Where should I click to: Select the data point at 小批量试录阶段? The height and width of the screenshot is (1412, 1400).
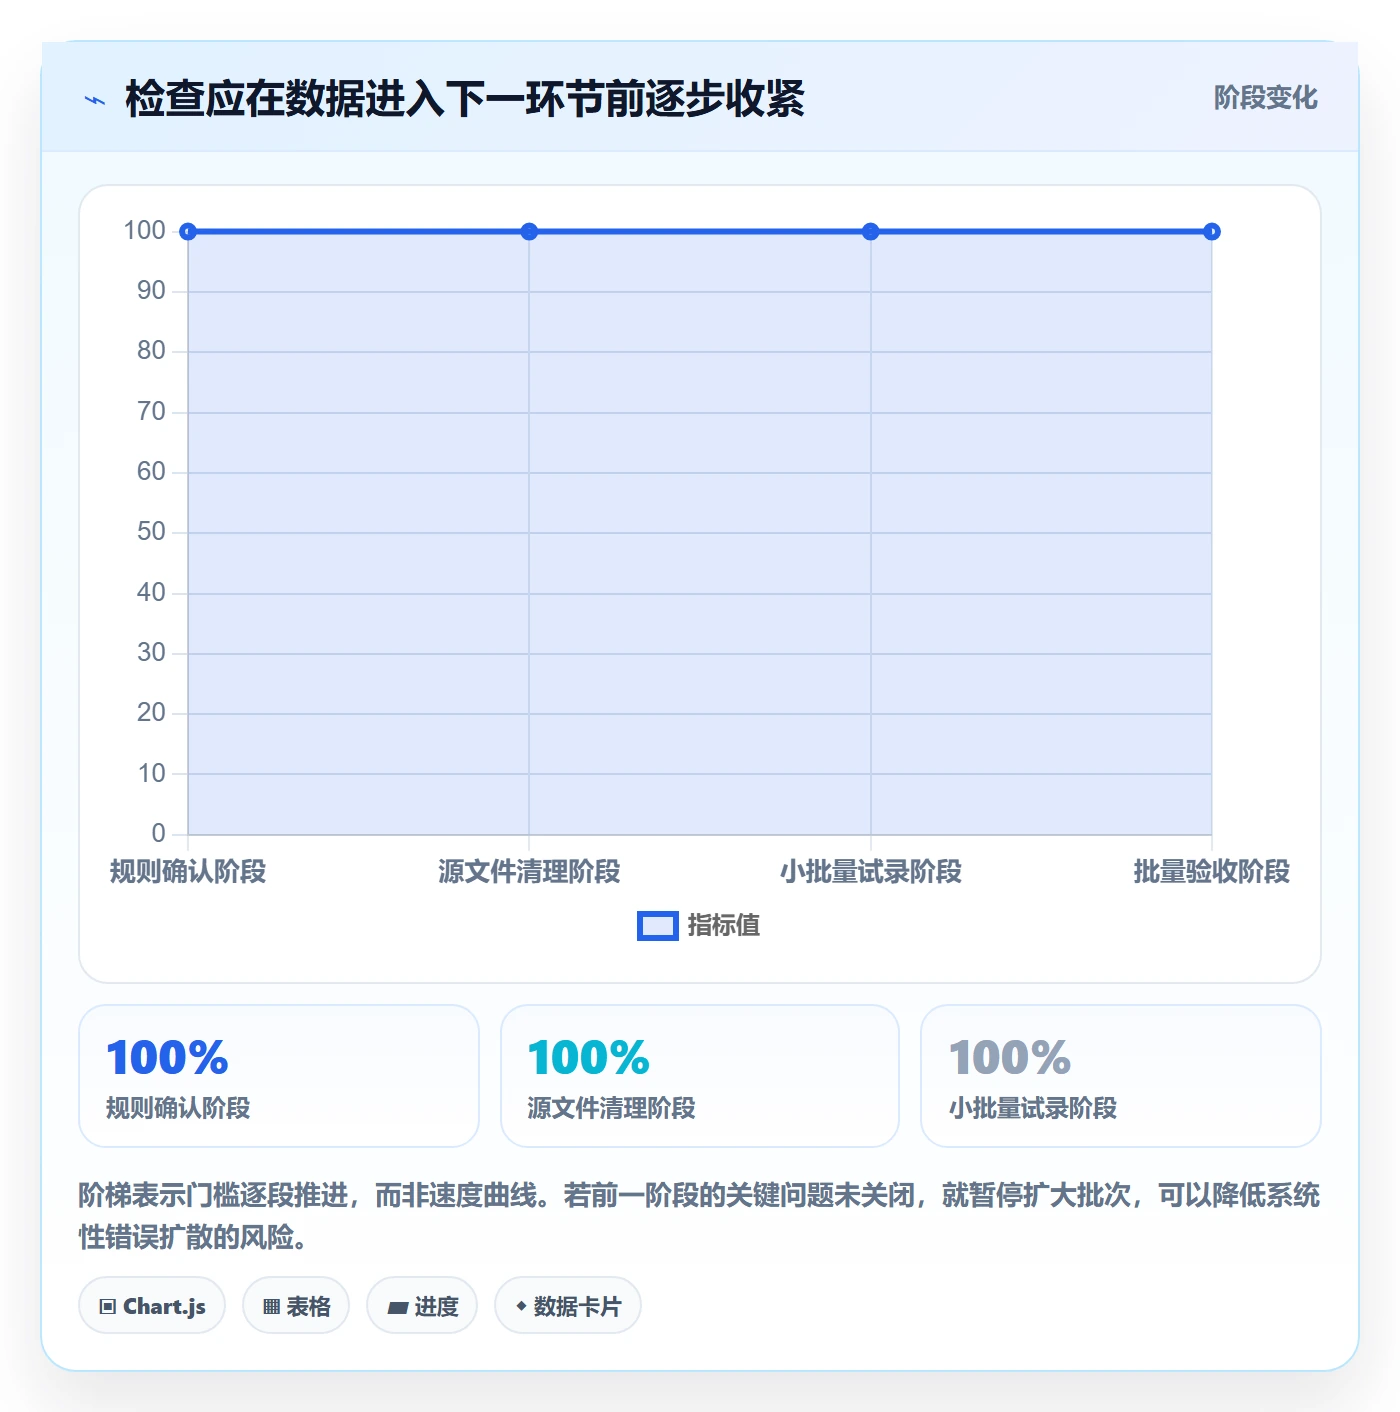[x=871, y=232]
